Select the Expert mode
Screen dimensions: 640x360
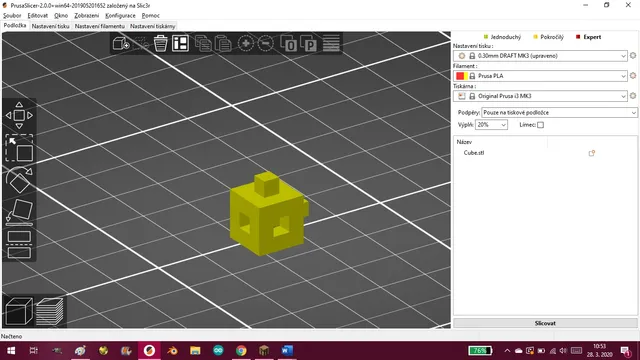click(x=589, y=37)
